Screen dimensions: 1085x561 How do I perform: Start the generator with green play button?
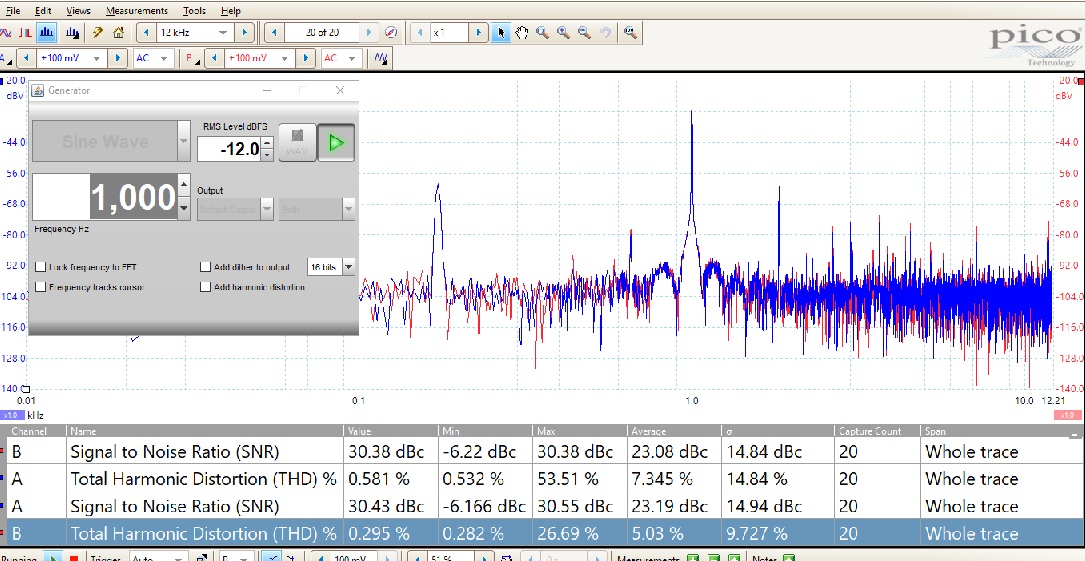pos(336,142)
